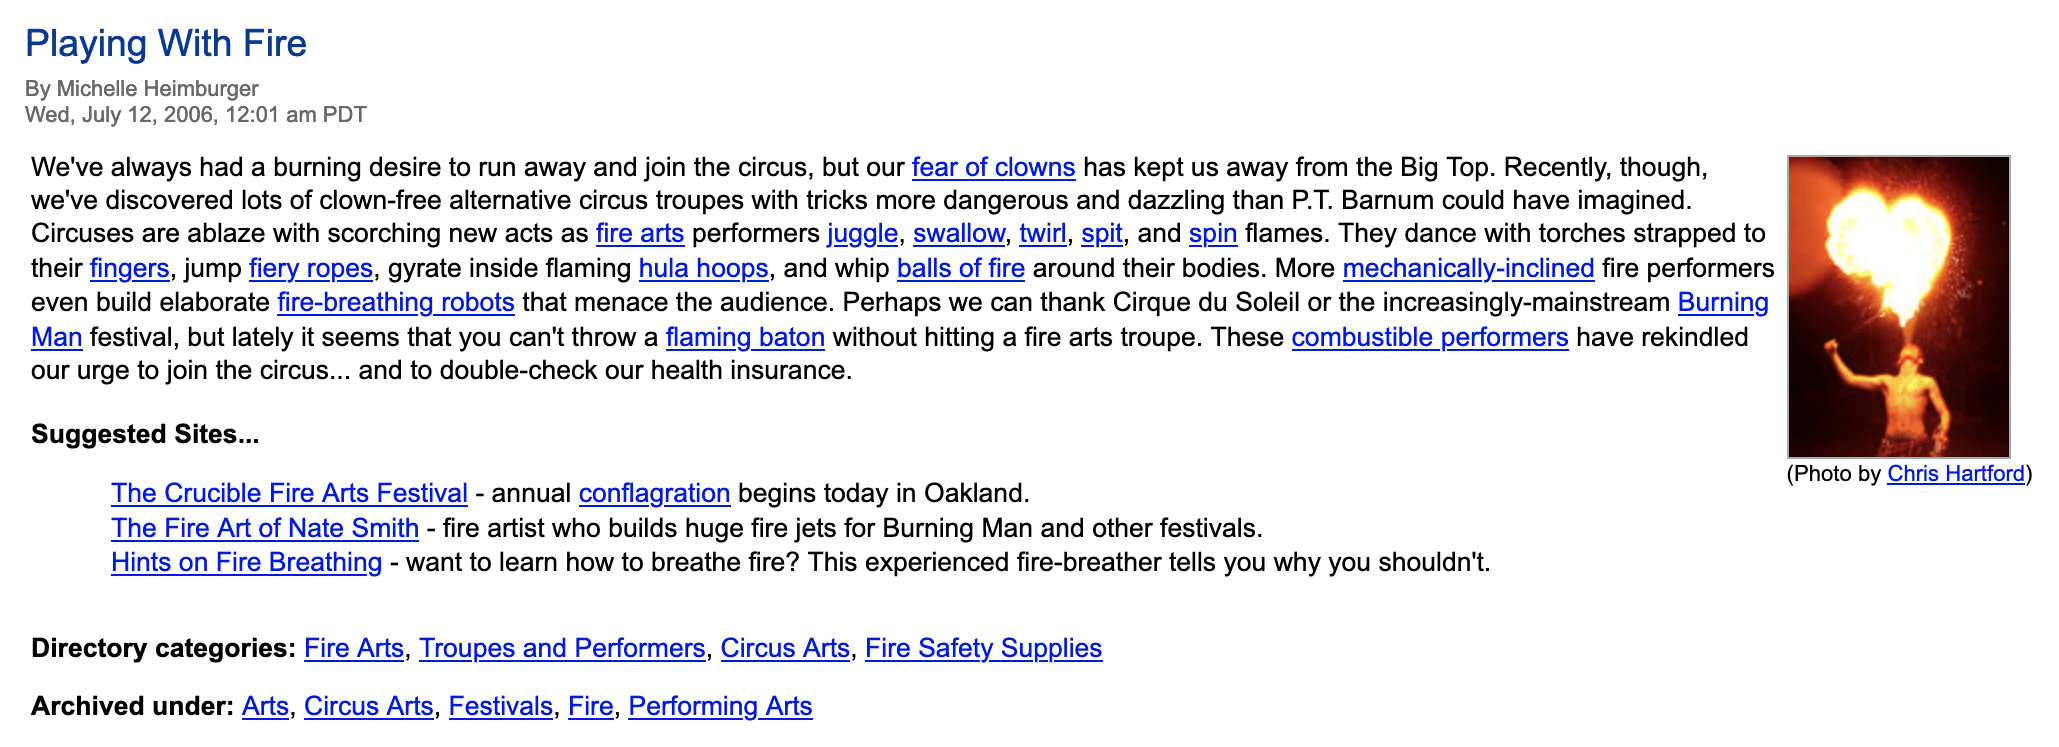Open the Performing Arts archive link

[720, 707]
